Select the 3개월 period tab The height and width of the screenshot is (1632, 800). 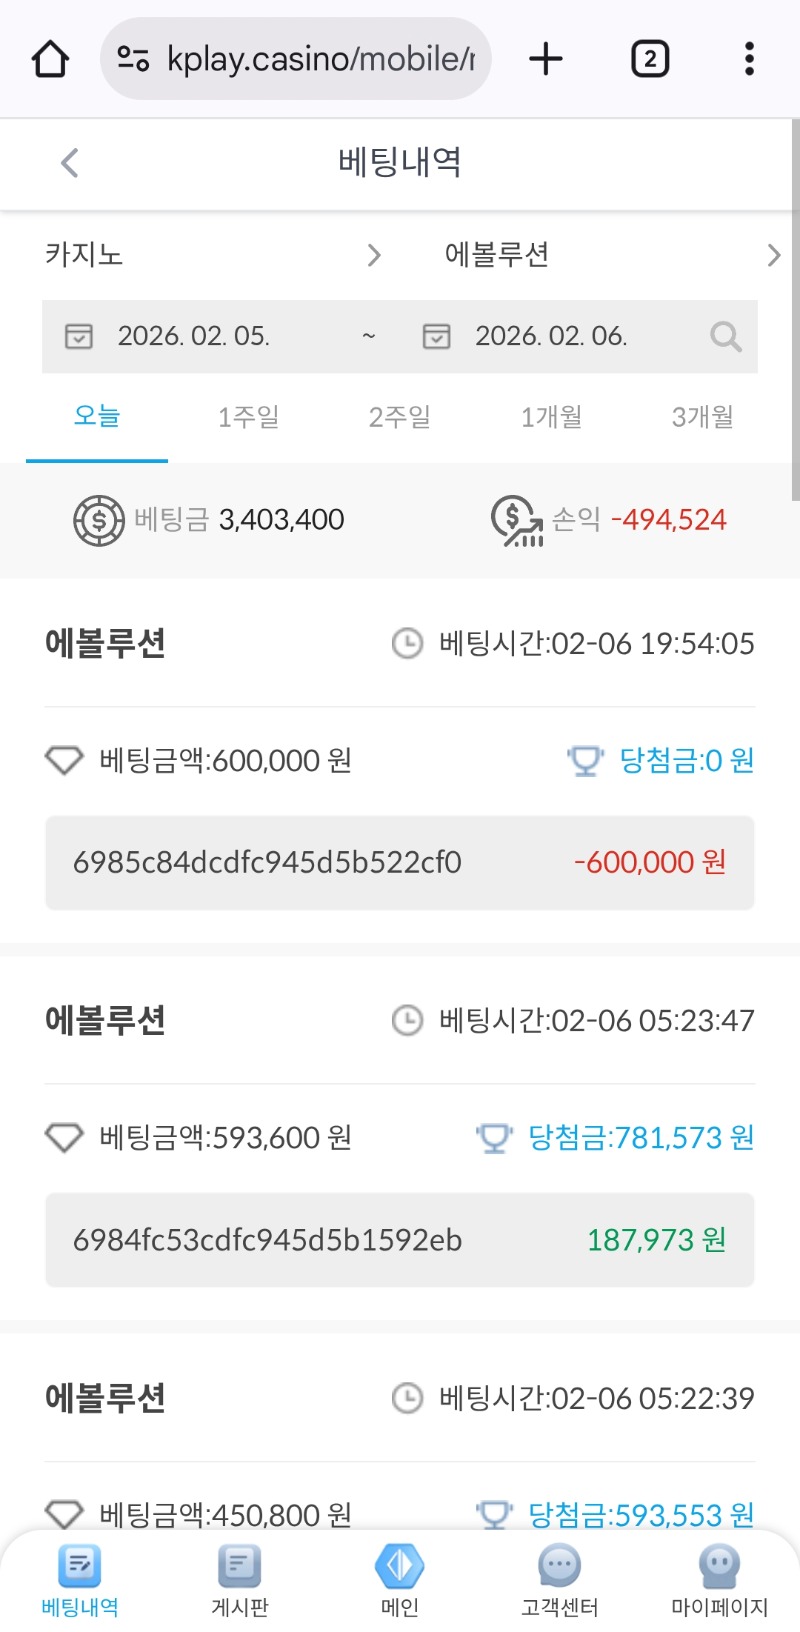click(x=702, y=417)
